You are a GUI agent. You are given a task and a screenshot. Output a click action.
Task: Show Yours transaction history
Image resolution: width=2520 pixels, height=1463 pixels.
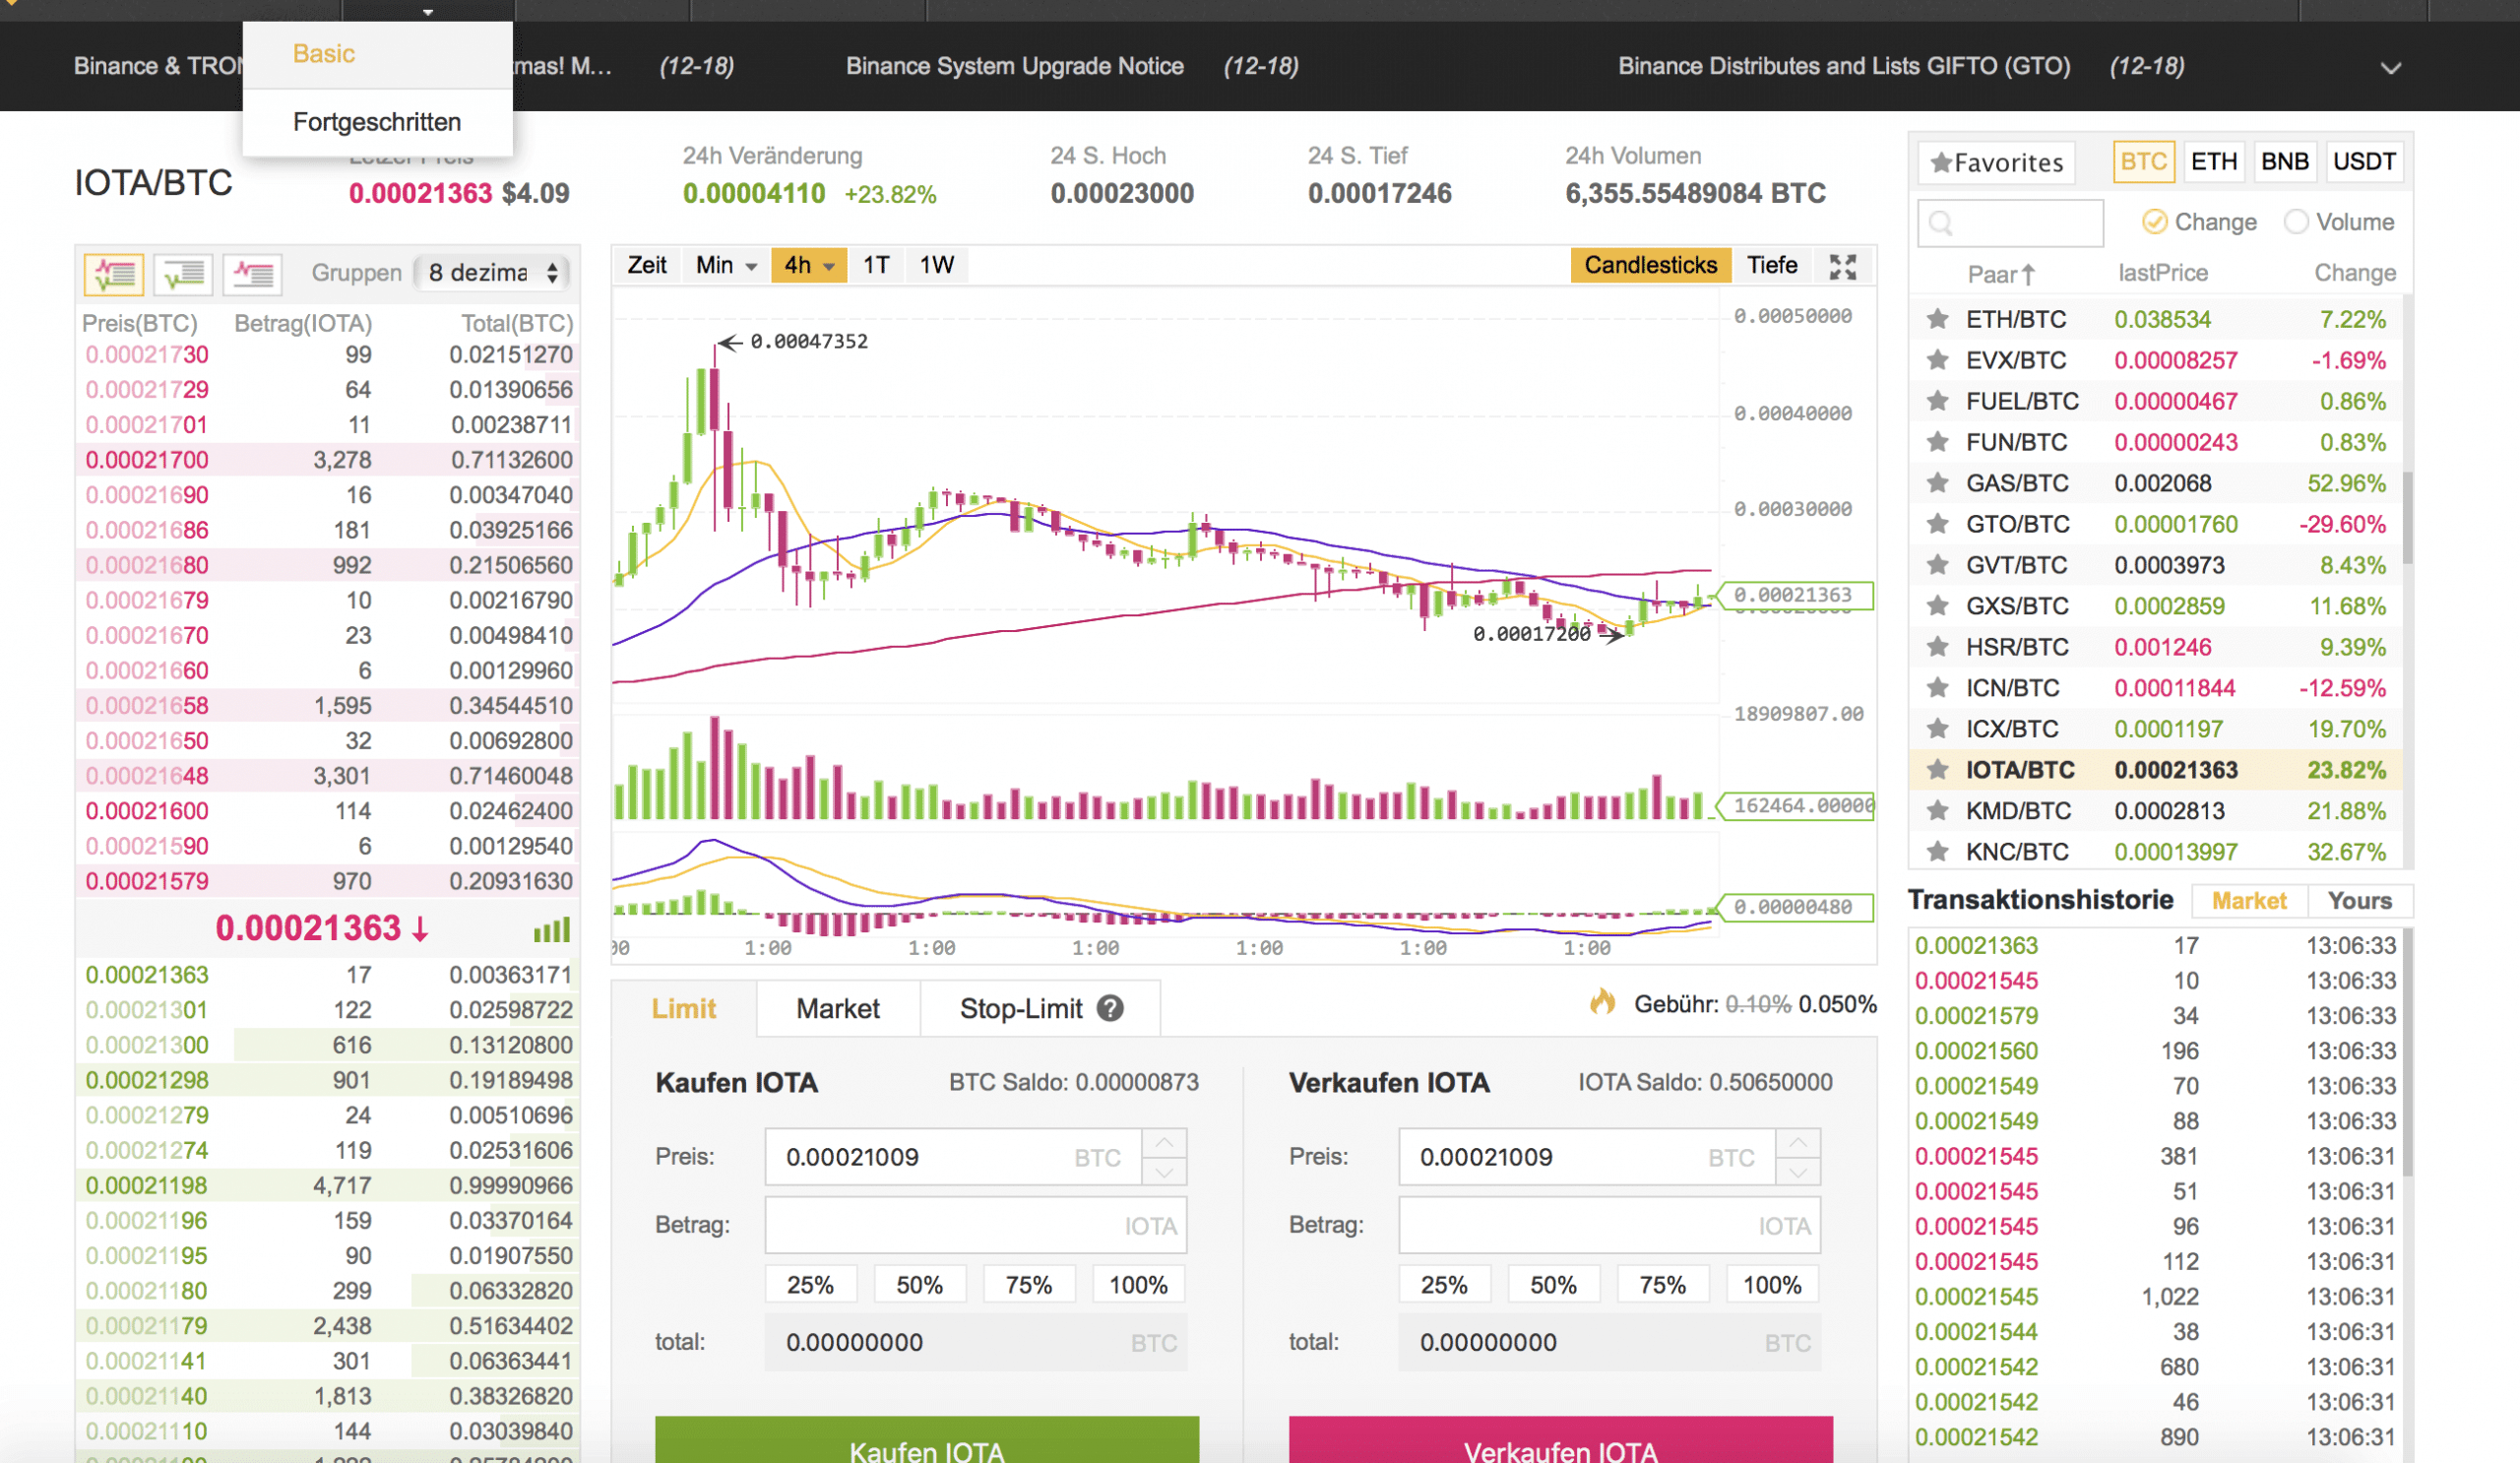(x=2359, y=901)
